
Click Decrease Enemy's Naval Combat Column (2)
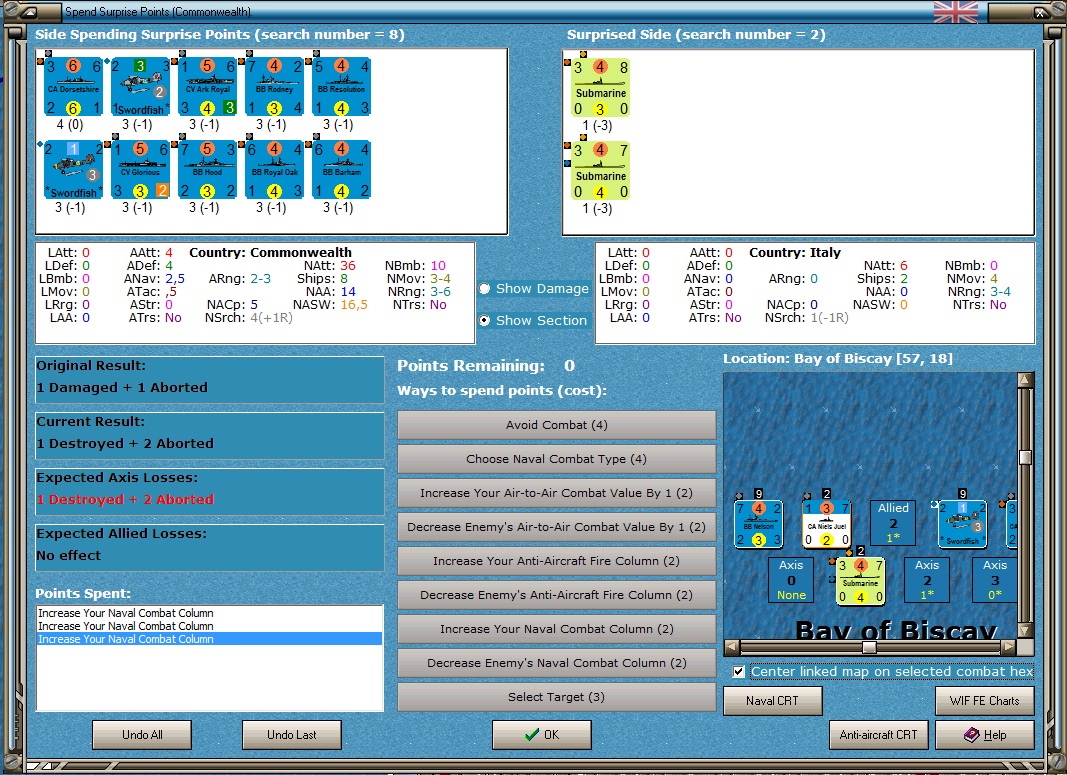point(557,663)
